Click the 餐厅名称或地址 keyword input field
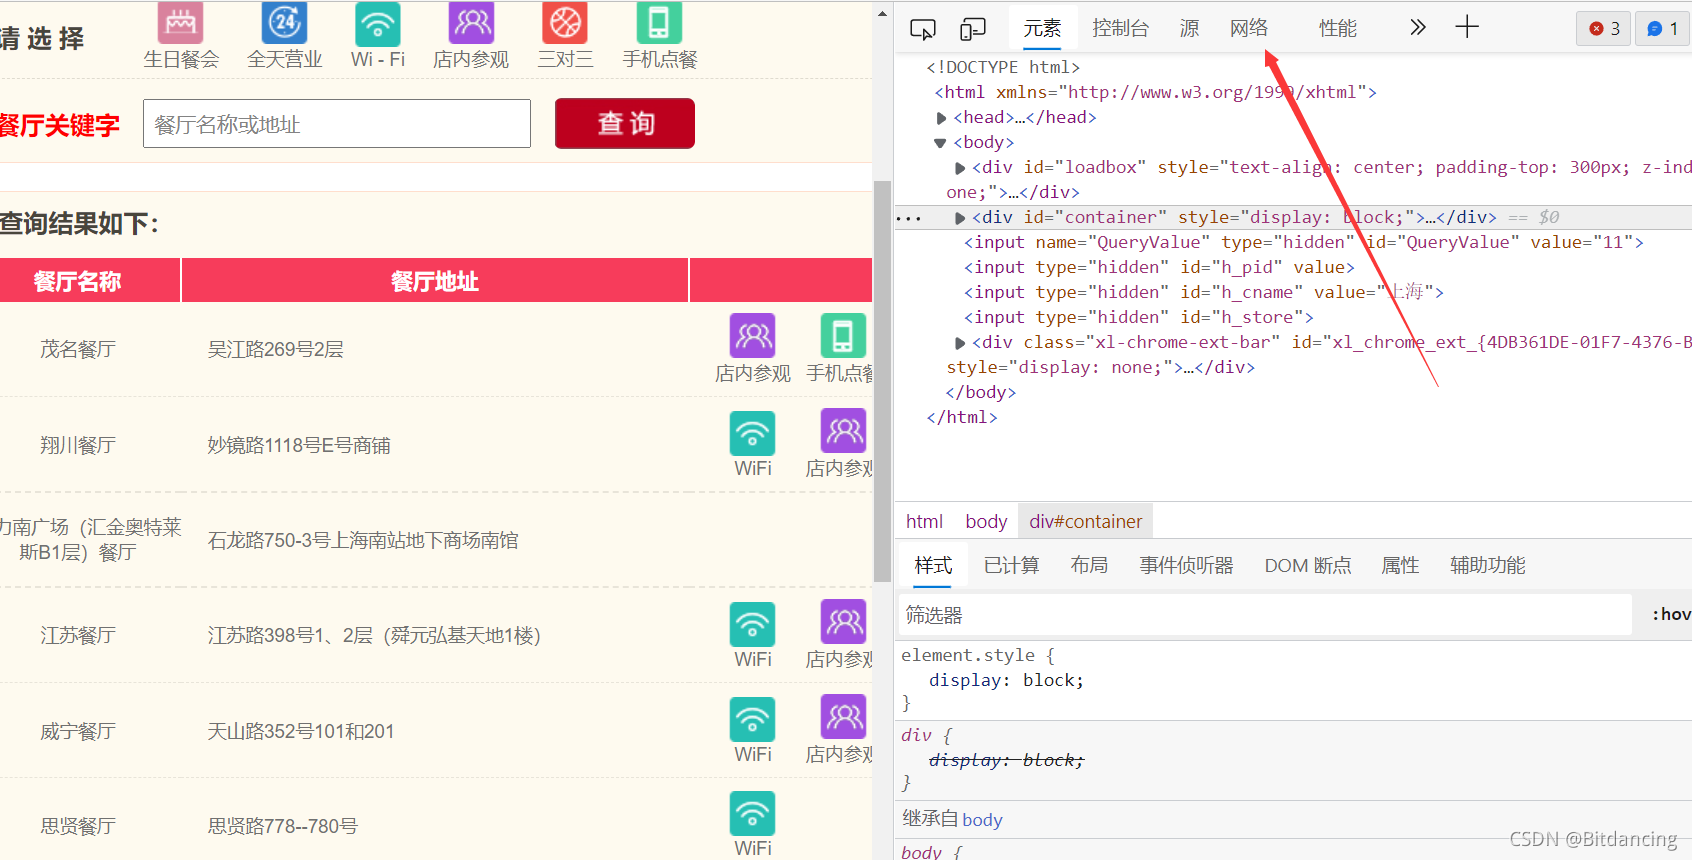 [x=336, y=124]
